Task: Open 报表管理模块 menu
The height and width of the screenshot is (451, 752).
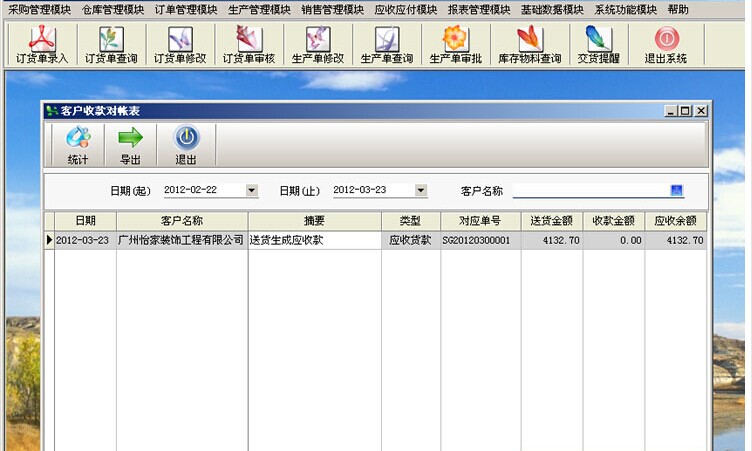Action: tap(479, 10)
